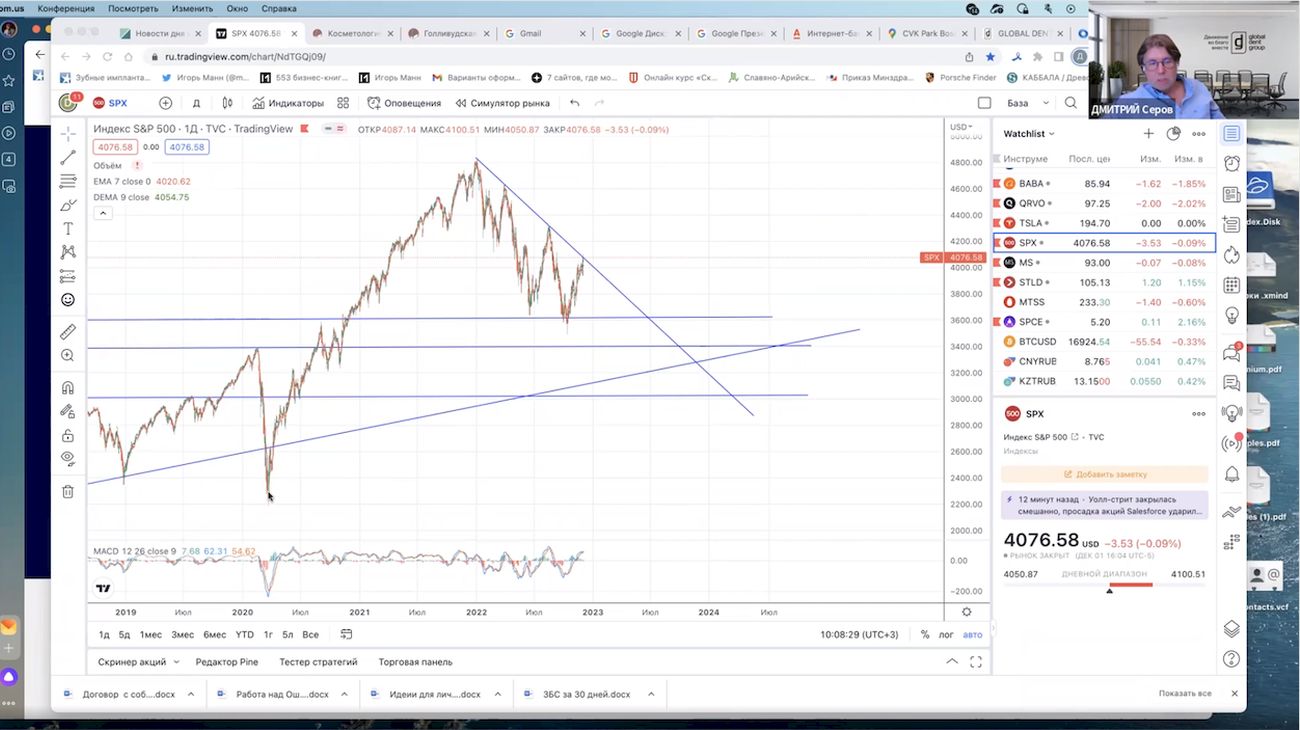The width and height of the screenshot is (1300, 730).
Task: Toggle percent scale mode
Action: [x=925, y=634]
